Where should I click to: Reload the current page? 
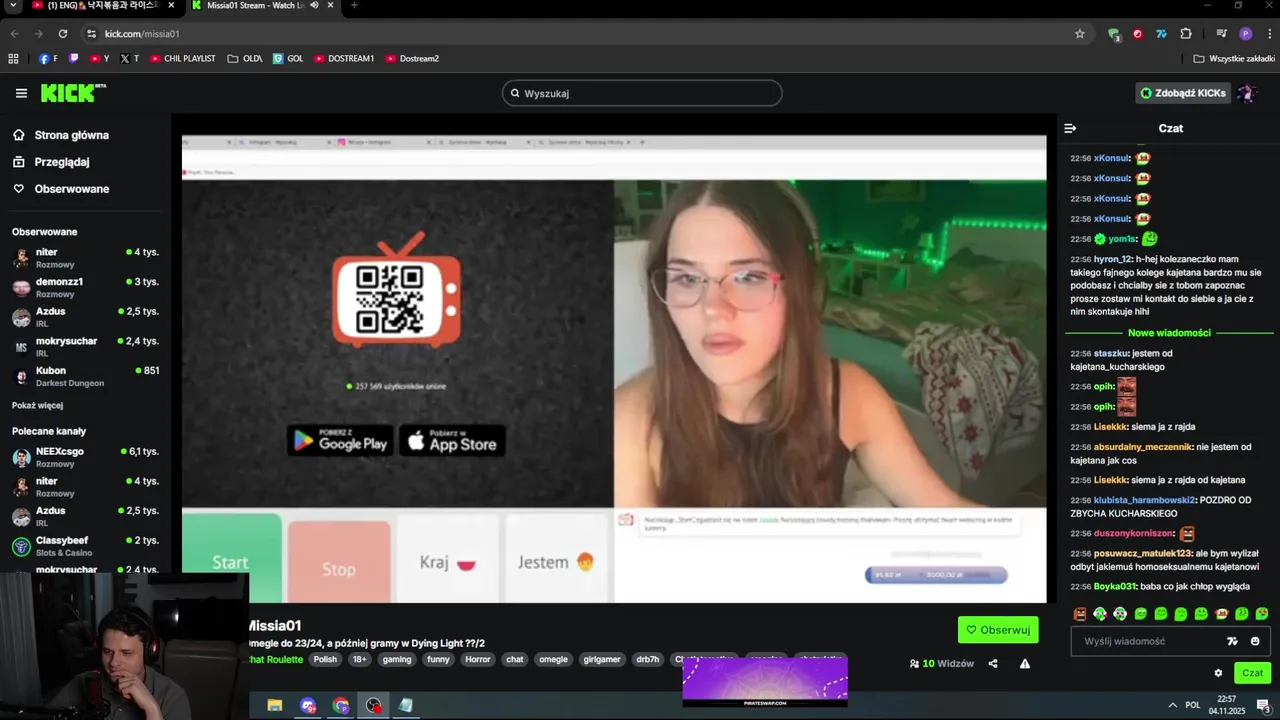tap(62, 33)
